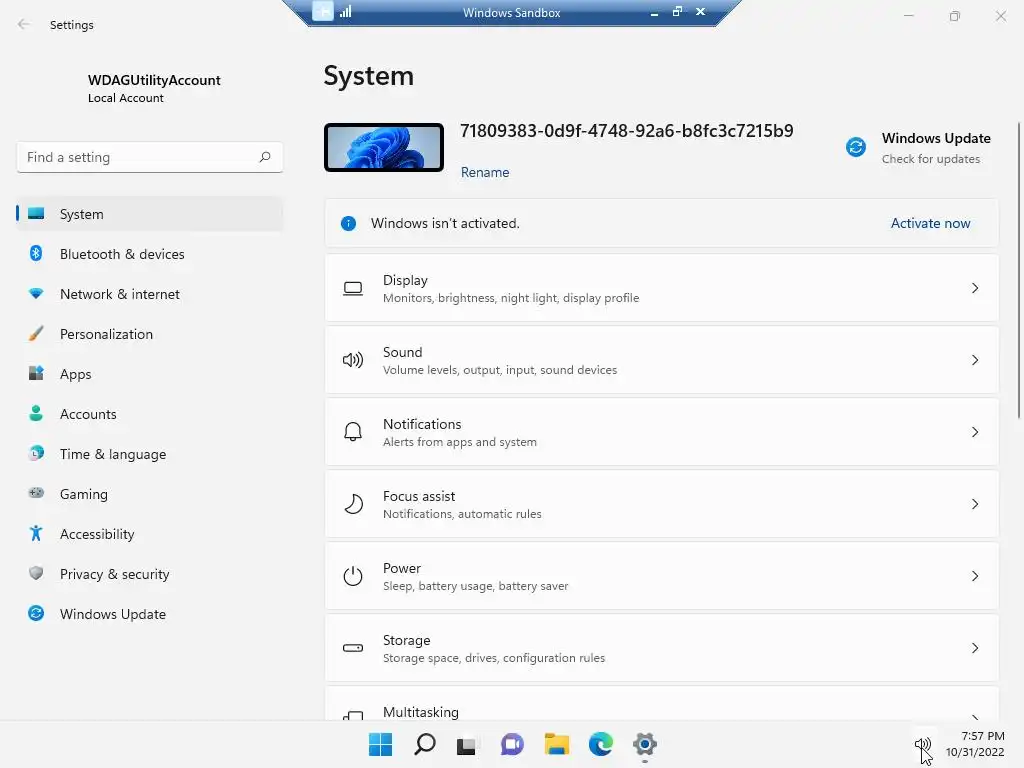This screenshot has width=1024, height=768.
Task: Select the Apps category
Action: point(150,374)
